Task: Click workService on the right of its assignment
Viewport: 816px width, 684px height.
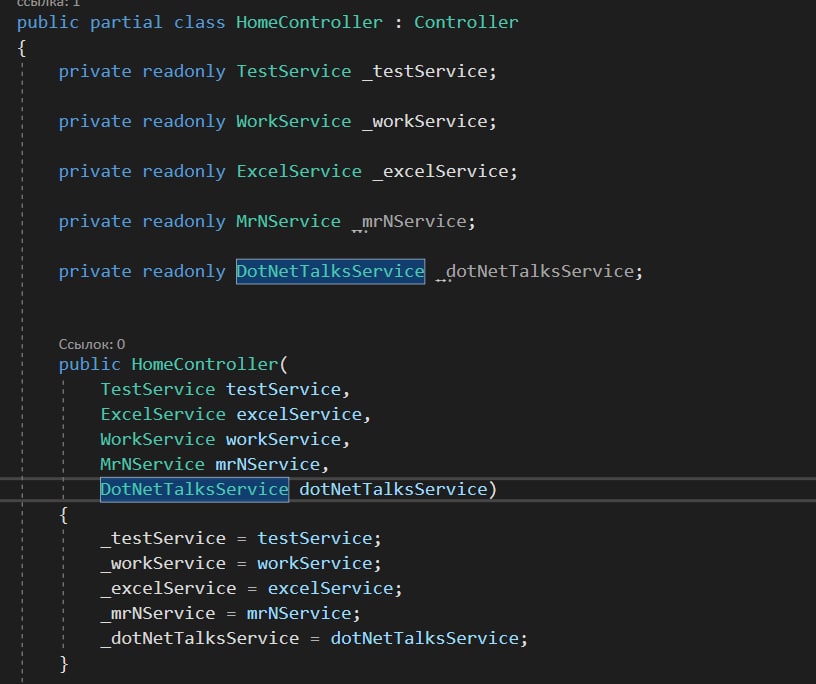Action: click(x=314, y=563)
